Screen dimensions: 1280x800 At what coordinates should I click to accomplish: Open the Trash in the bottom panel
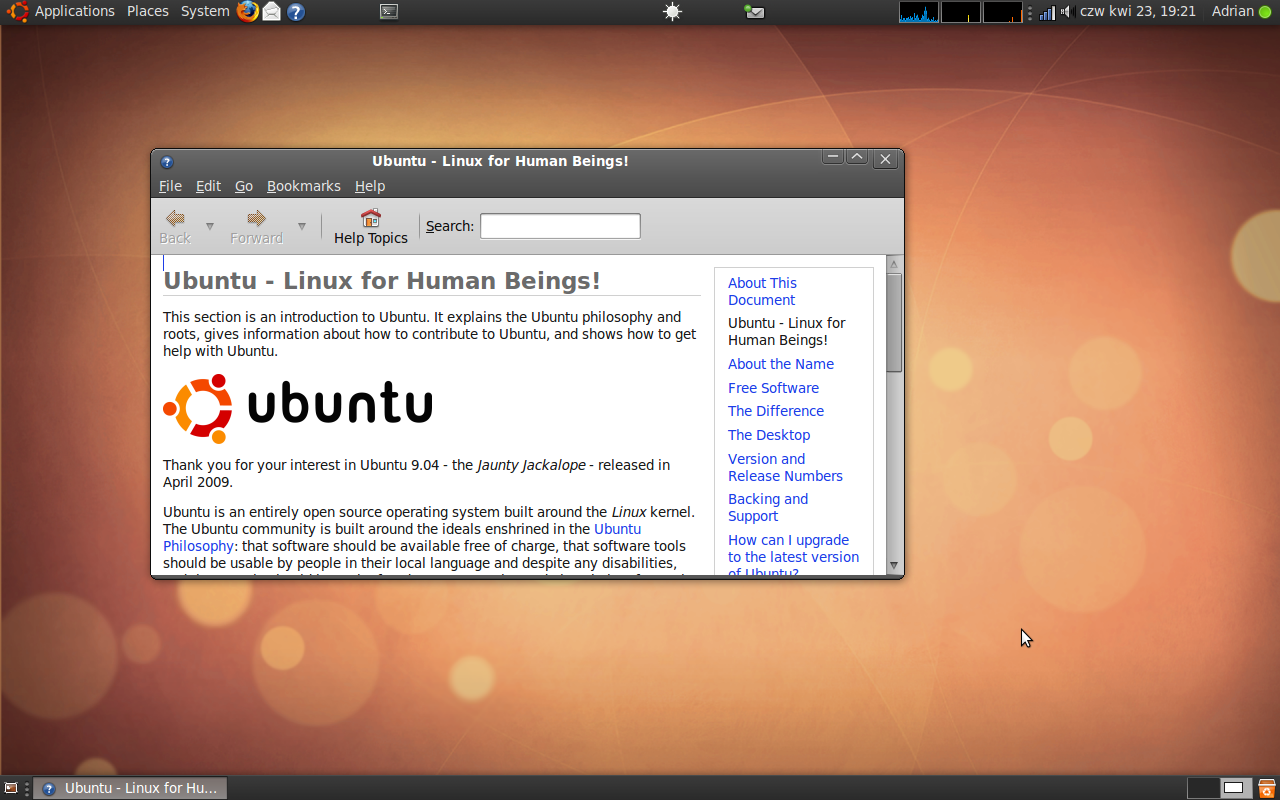pyautogui.click(x=1266, y=788)
